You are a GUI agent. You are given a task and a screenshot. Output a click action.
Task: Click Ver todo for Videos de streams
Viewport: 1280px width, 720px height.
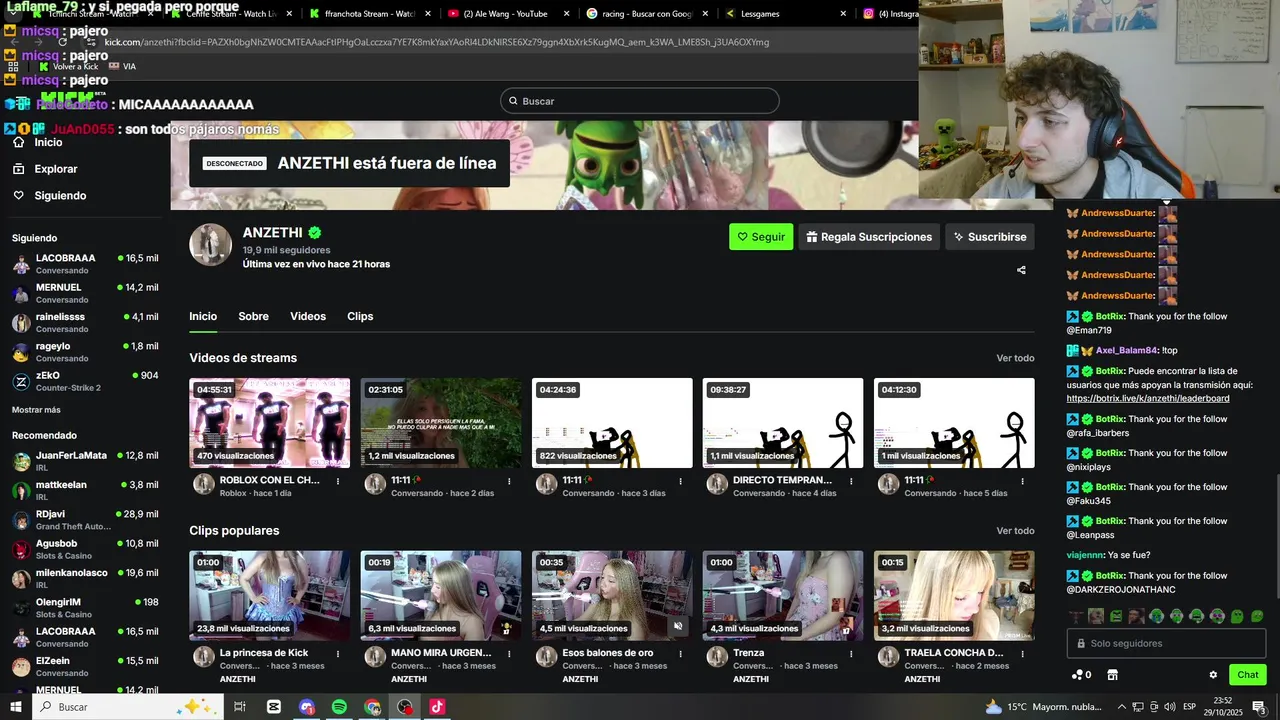(1015, 358)
